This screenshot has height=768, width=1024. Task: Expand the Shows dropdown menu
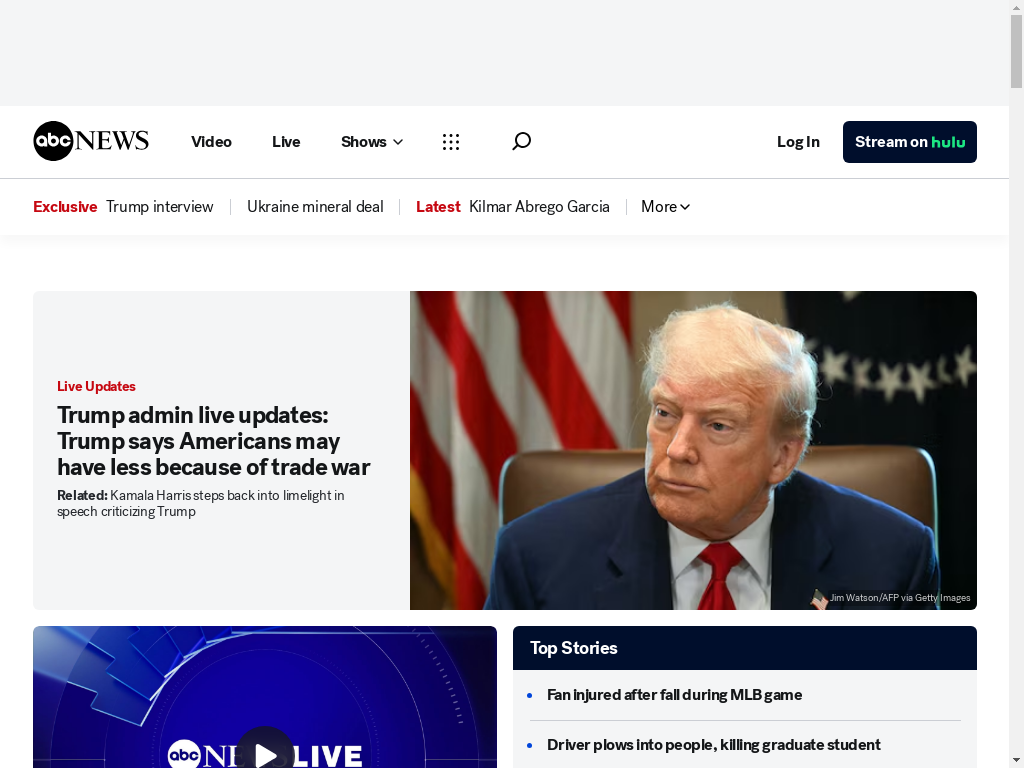click(x=372, y=142)
